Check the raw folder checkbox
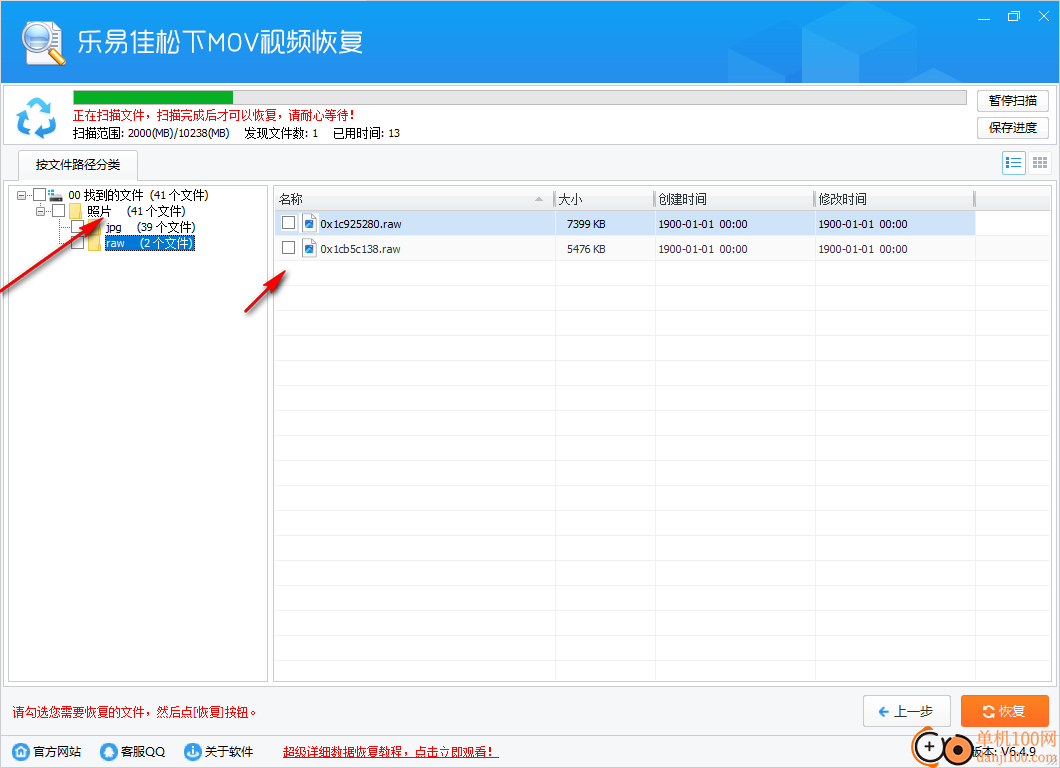The width and height of the screenshot is (1060, 768). [78, 243]
